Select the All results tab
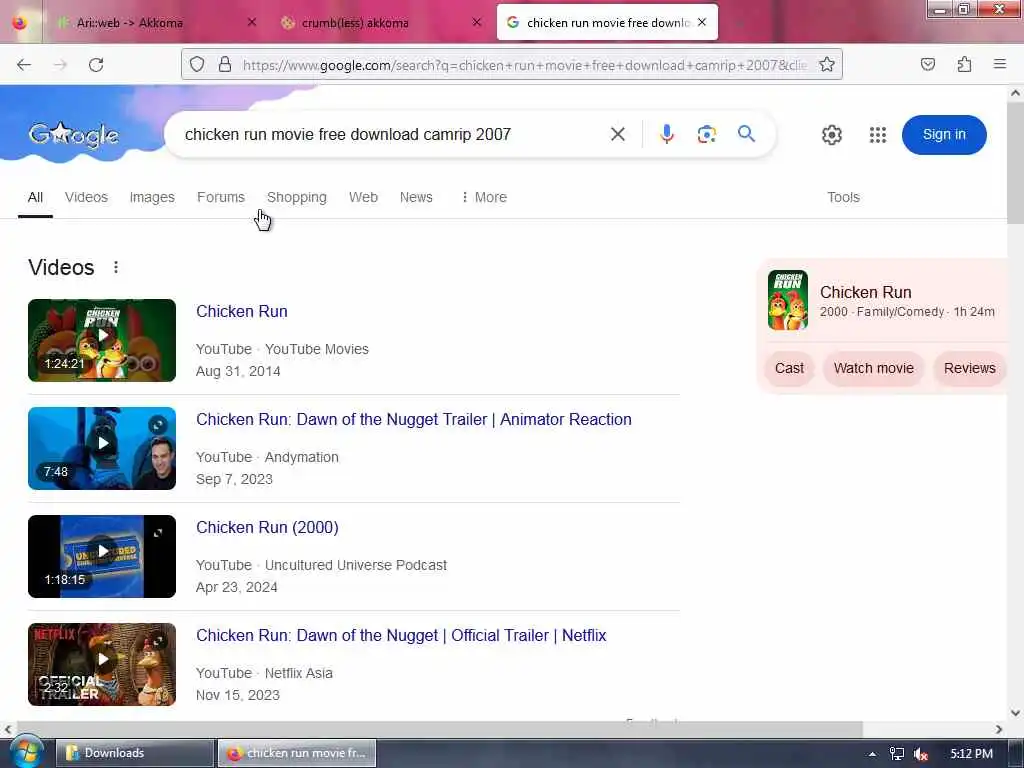 pos(35,197)
